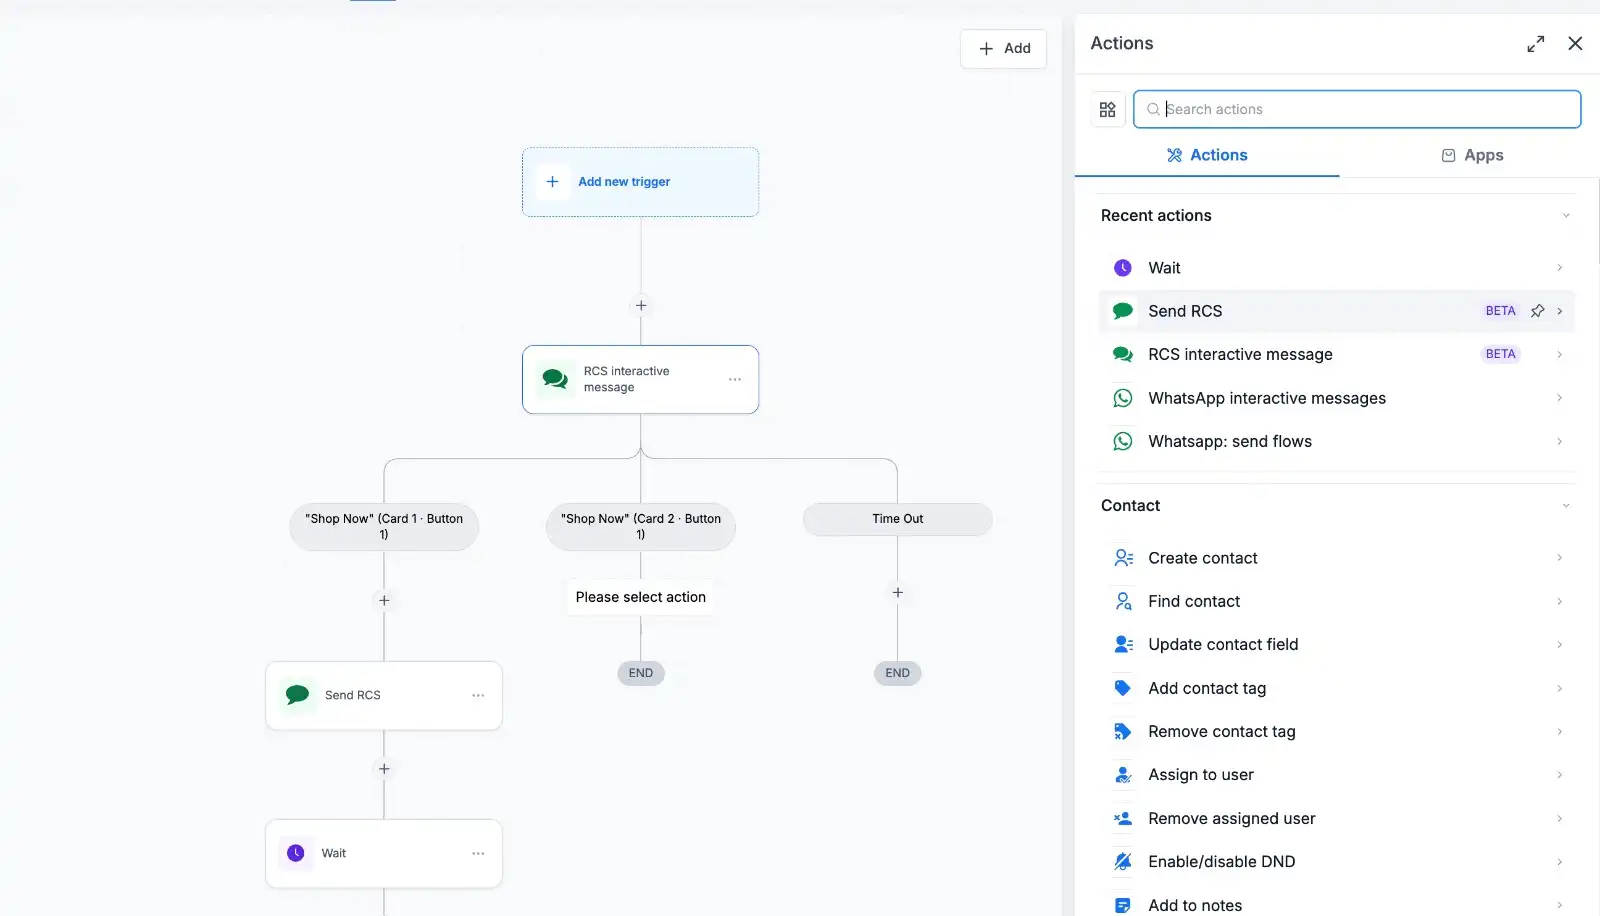This screenshot has height=916, width=1600.
Task: Open Send RCS action chevron arrow
Action: pyautogui.click(x=1559, y=311)
